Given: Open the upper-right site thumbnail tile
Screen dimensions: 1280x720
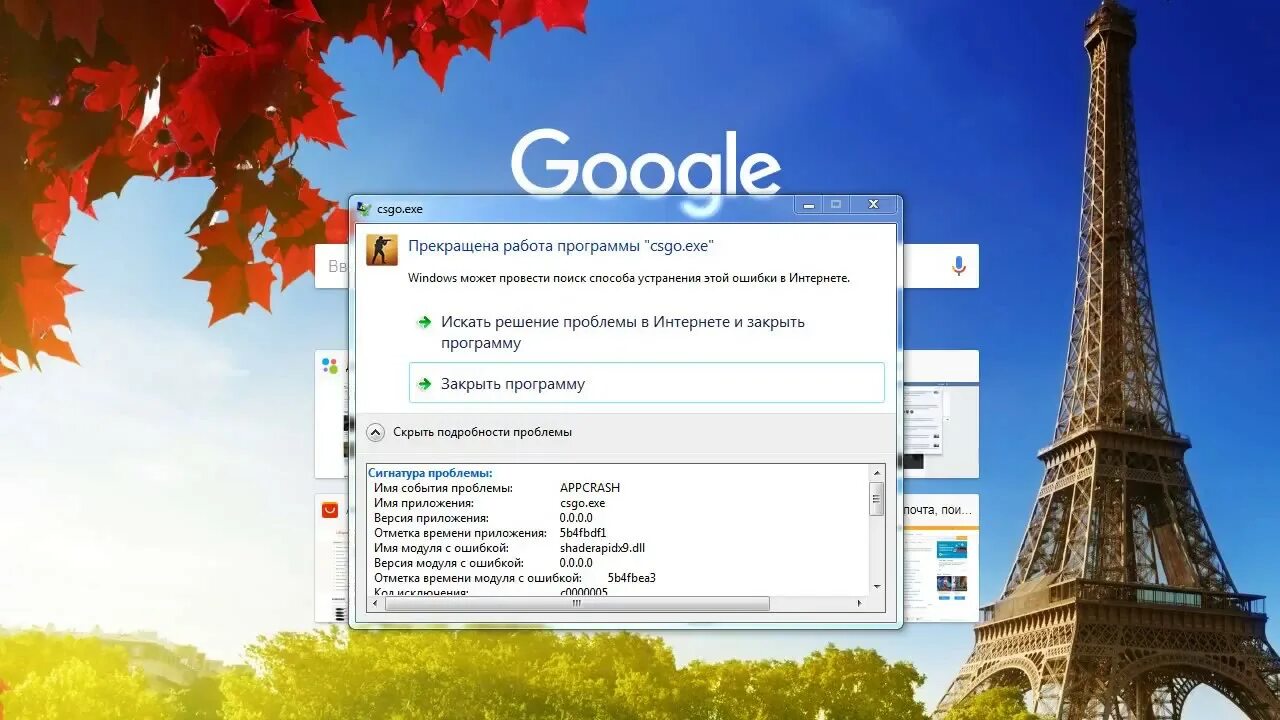Looking at the screenshot, I should pos(940,414).
